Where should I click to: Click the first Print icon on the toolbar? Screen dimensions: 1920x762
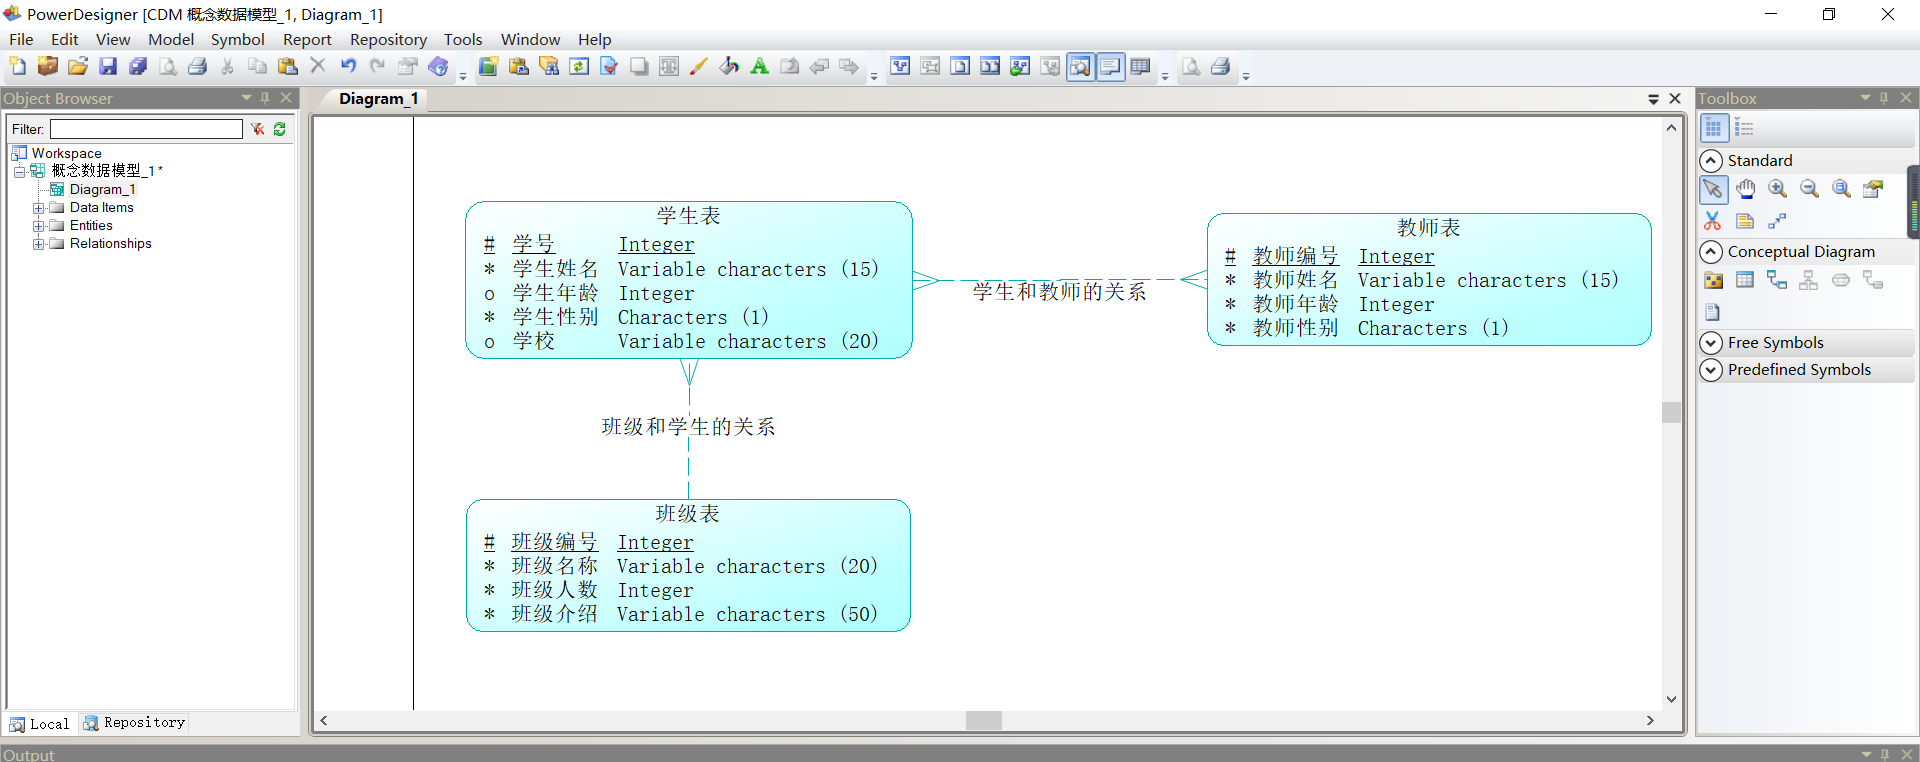tap(198, 67)
